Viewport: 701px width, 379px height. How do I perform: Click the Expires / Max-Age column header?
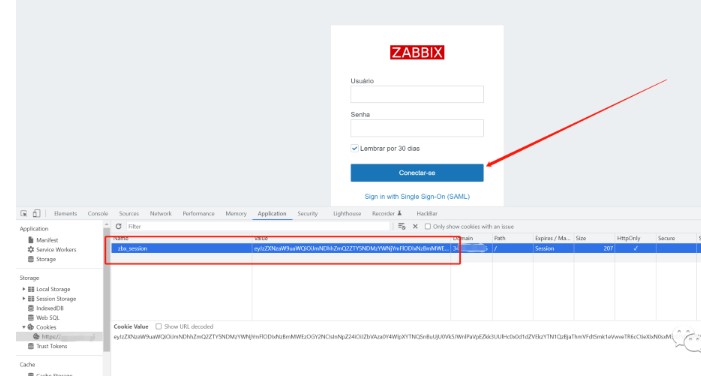click(x=553, y=238)
